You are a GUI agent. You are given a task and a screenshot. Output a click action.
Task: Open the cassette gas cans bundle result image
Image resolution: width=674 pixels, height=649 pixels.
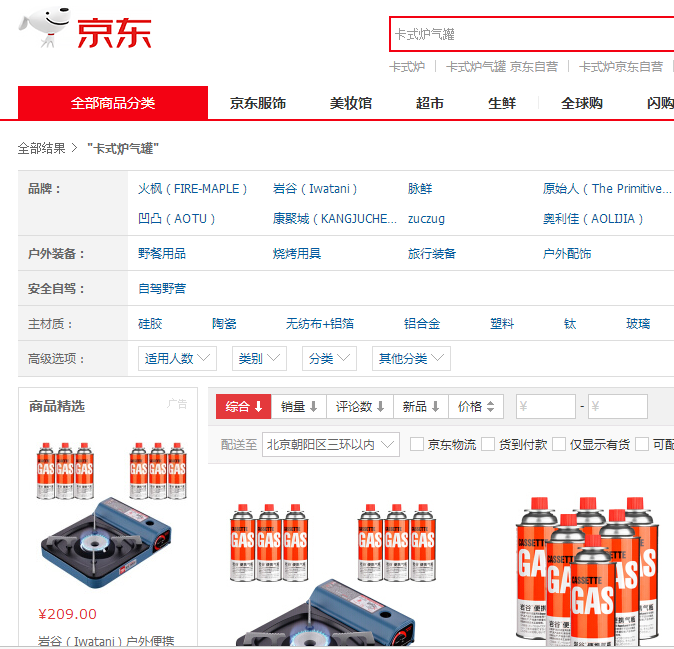[x=586, y=569]
